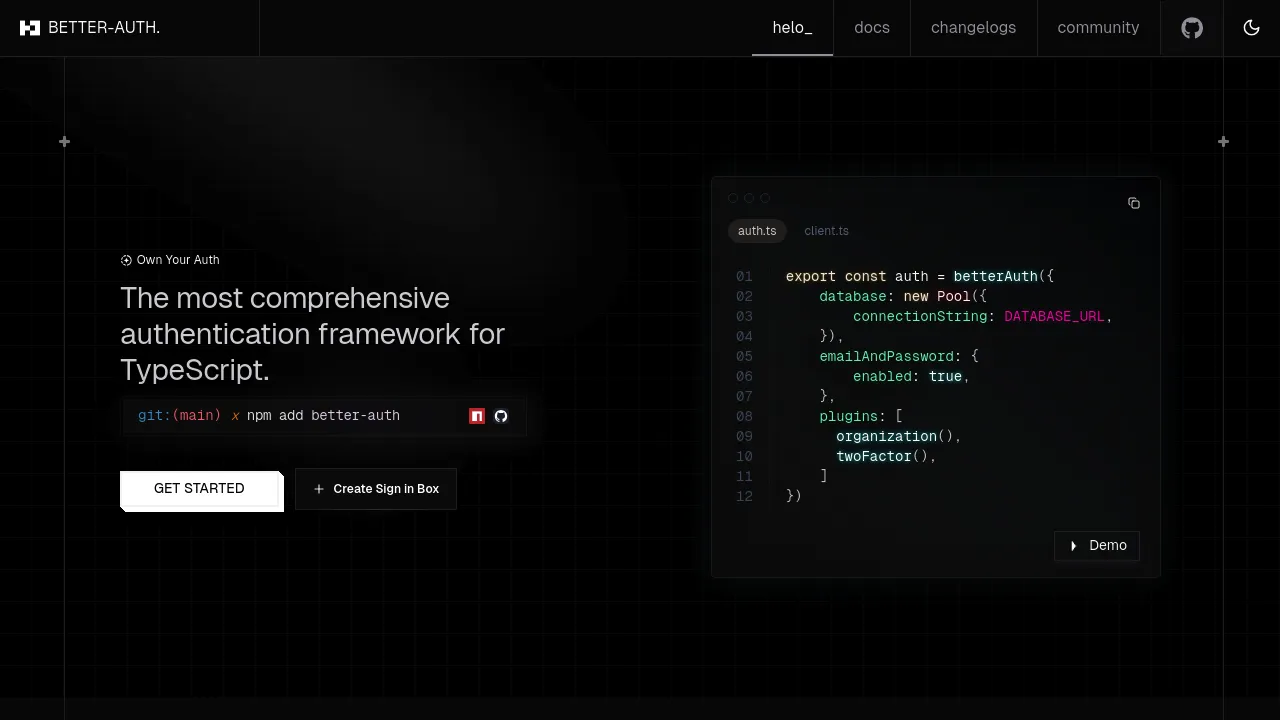This screenshot has height=720, width=1280.
Task: Click the hero headline about TypeScript
Action: click(x=312, y=334)
